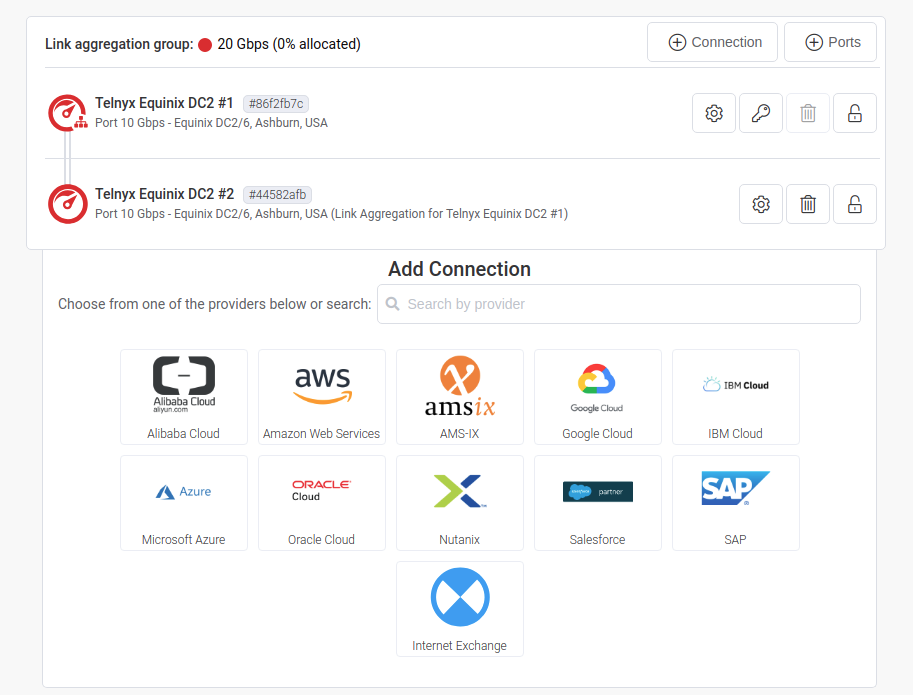This screenshot has width=913, height=695.
Task: Click the magnifier icon in provider search
Action: [392, 304]
